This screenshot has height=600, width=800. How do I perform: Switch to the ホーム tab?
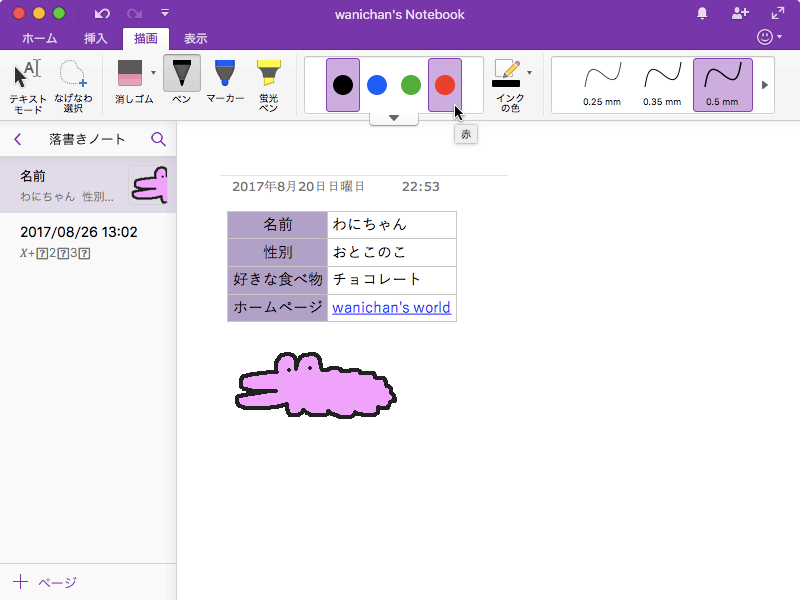coord(40,39)
